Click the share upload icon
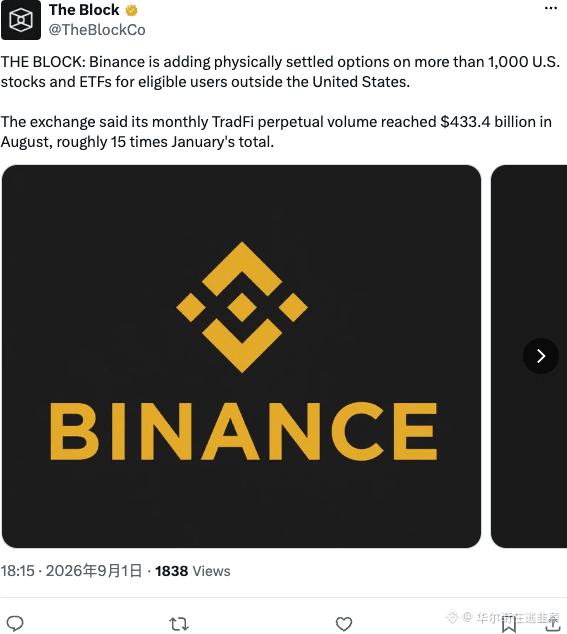567x634 pixels. click(552, 624)
